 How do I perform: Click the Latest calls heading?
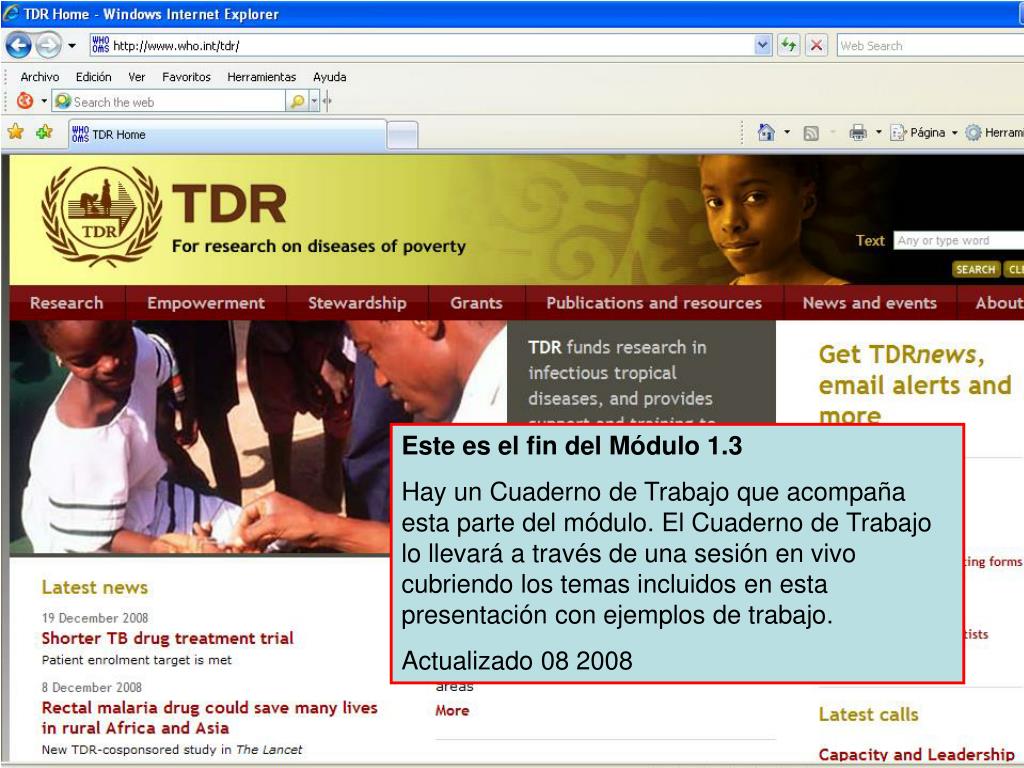click(868, 714)
